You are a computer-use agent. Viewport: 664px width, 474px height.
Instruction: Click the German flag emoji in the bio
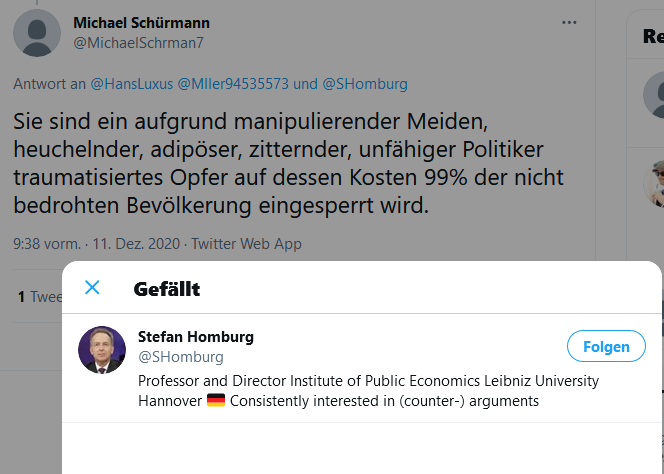tap(216, 400)
